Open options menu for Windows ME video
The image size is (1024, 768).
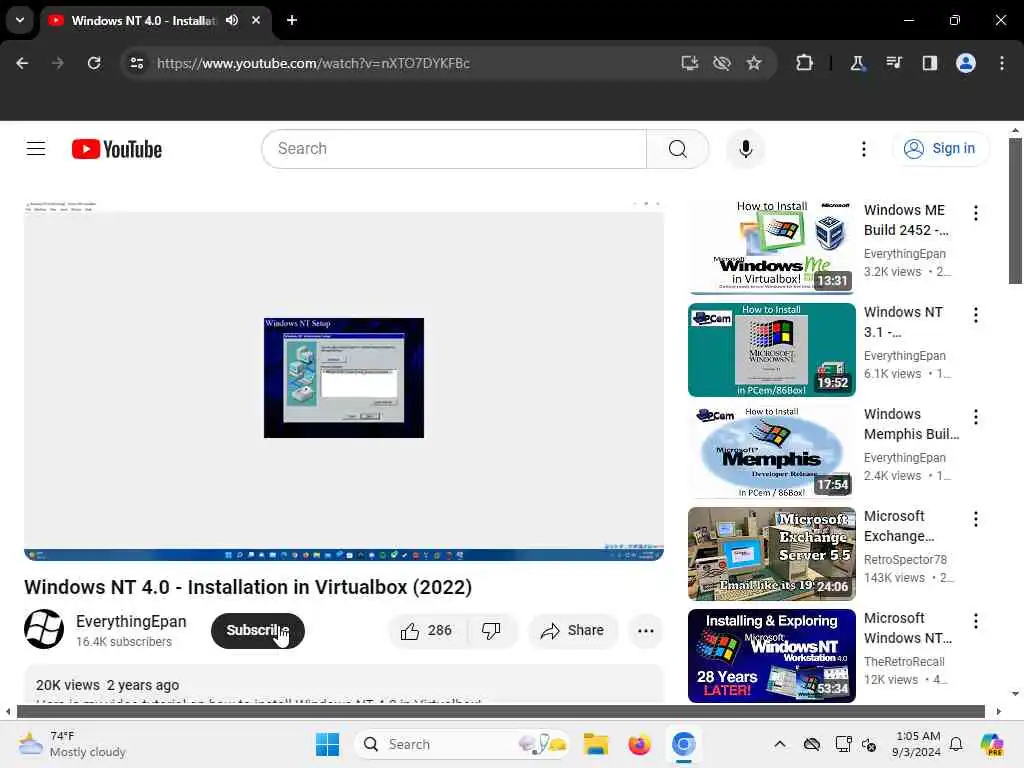click(976, 213)
